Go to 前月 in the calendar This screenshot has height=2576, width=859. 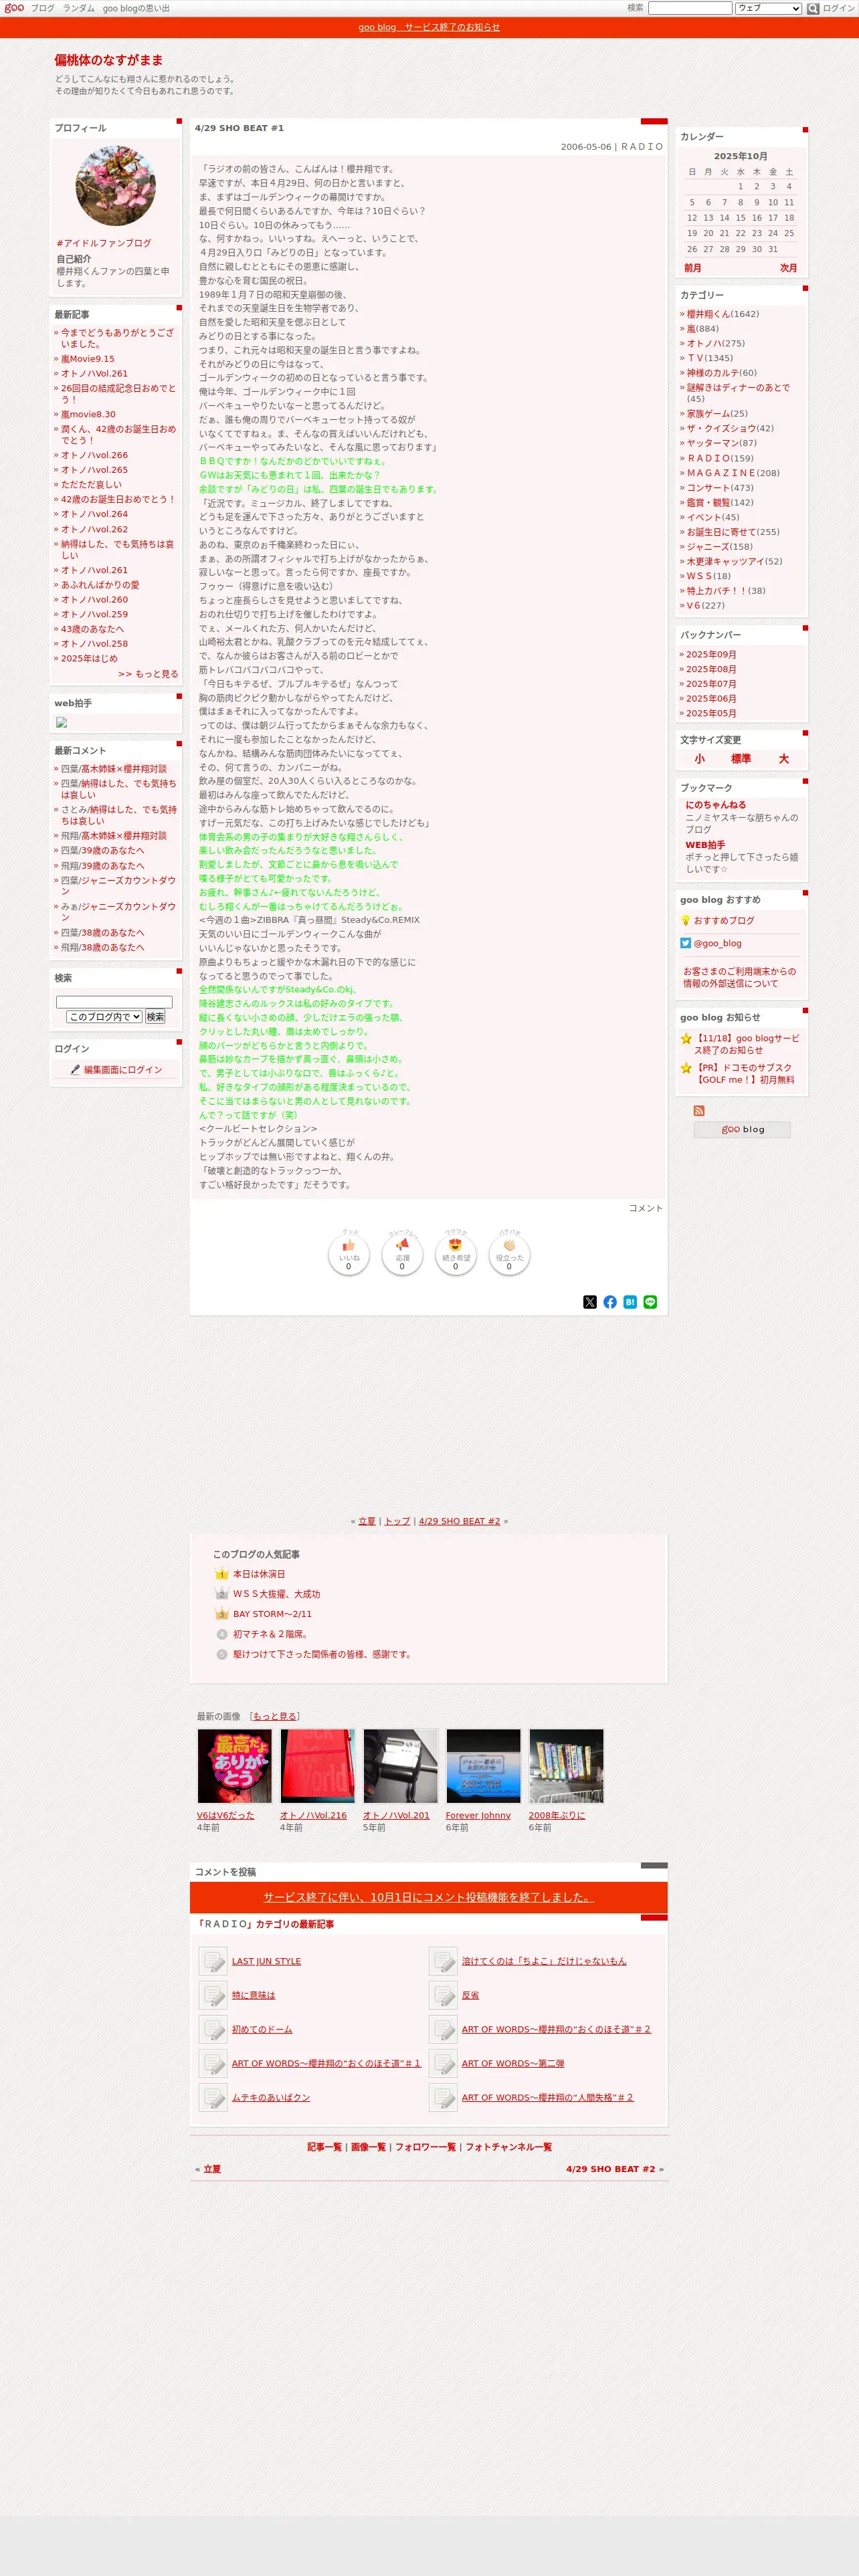click(x=693, y=268)
